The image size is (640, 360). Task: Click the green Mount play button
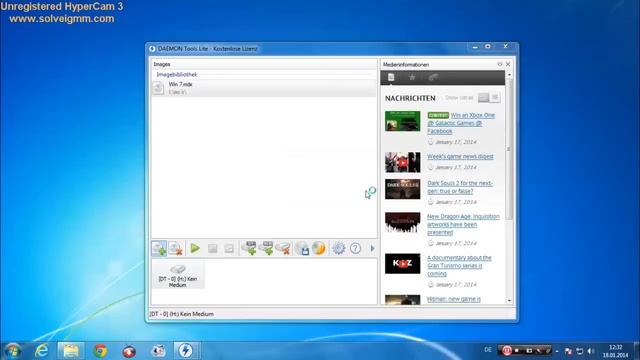pyautogui.click(x=195, y=248)
